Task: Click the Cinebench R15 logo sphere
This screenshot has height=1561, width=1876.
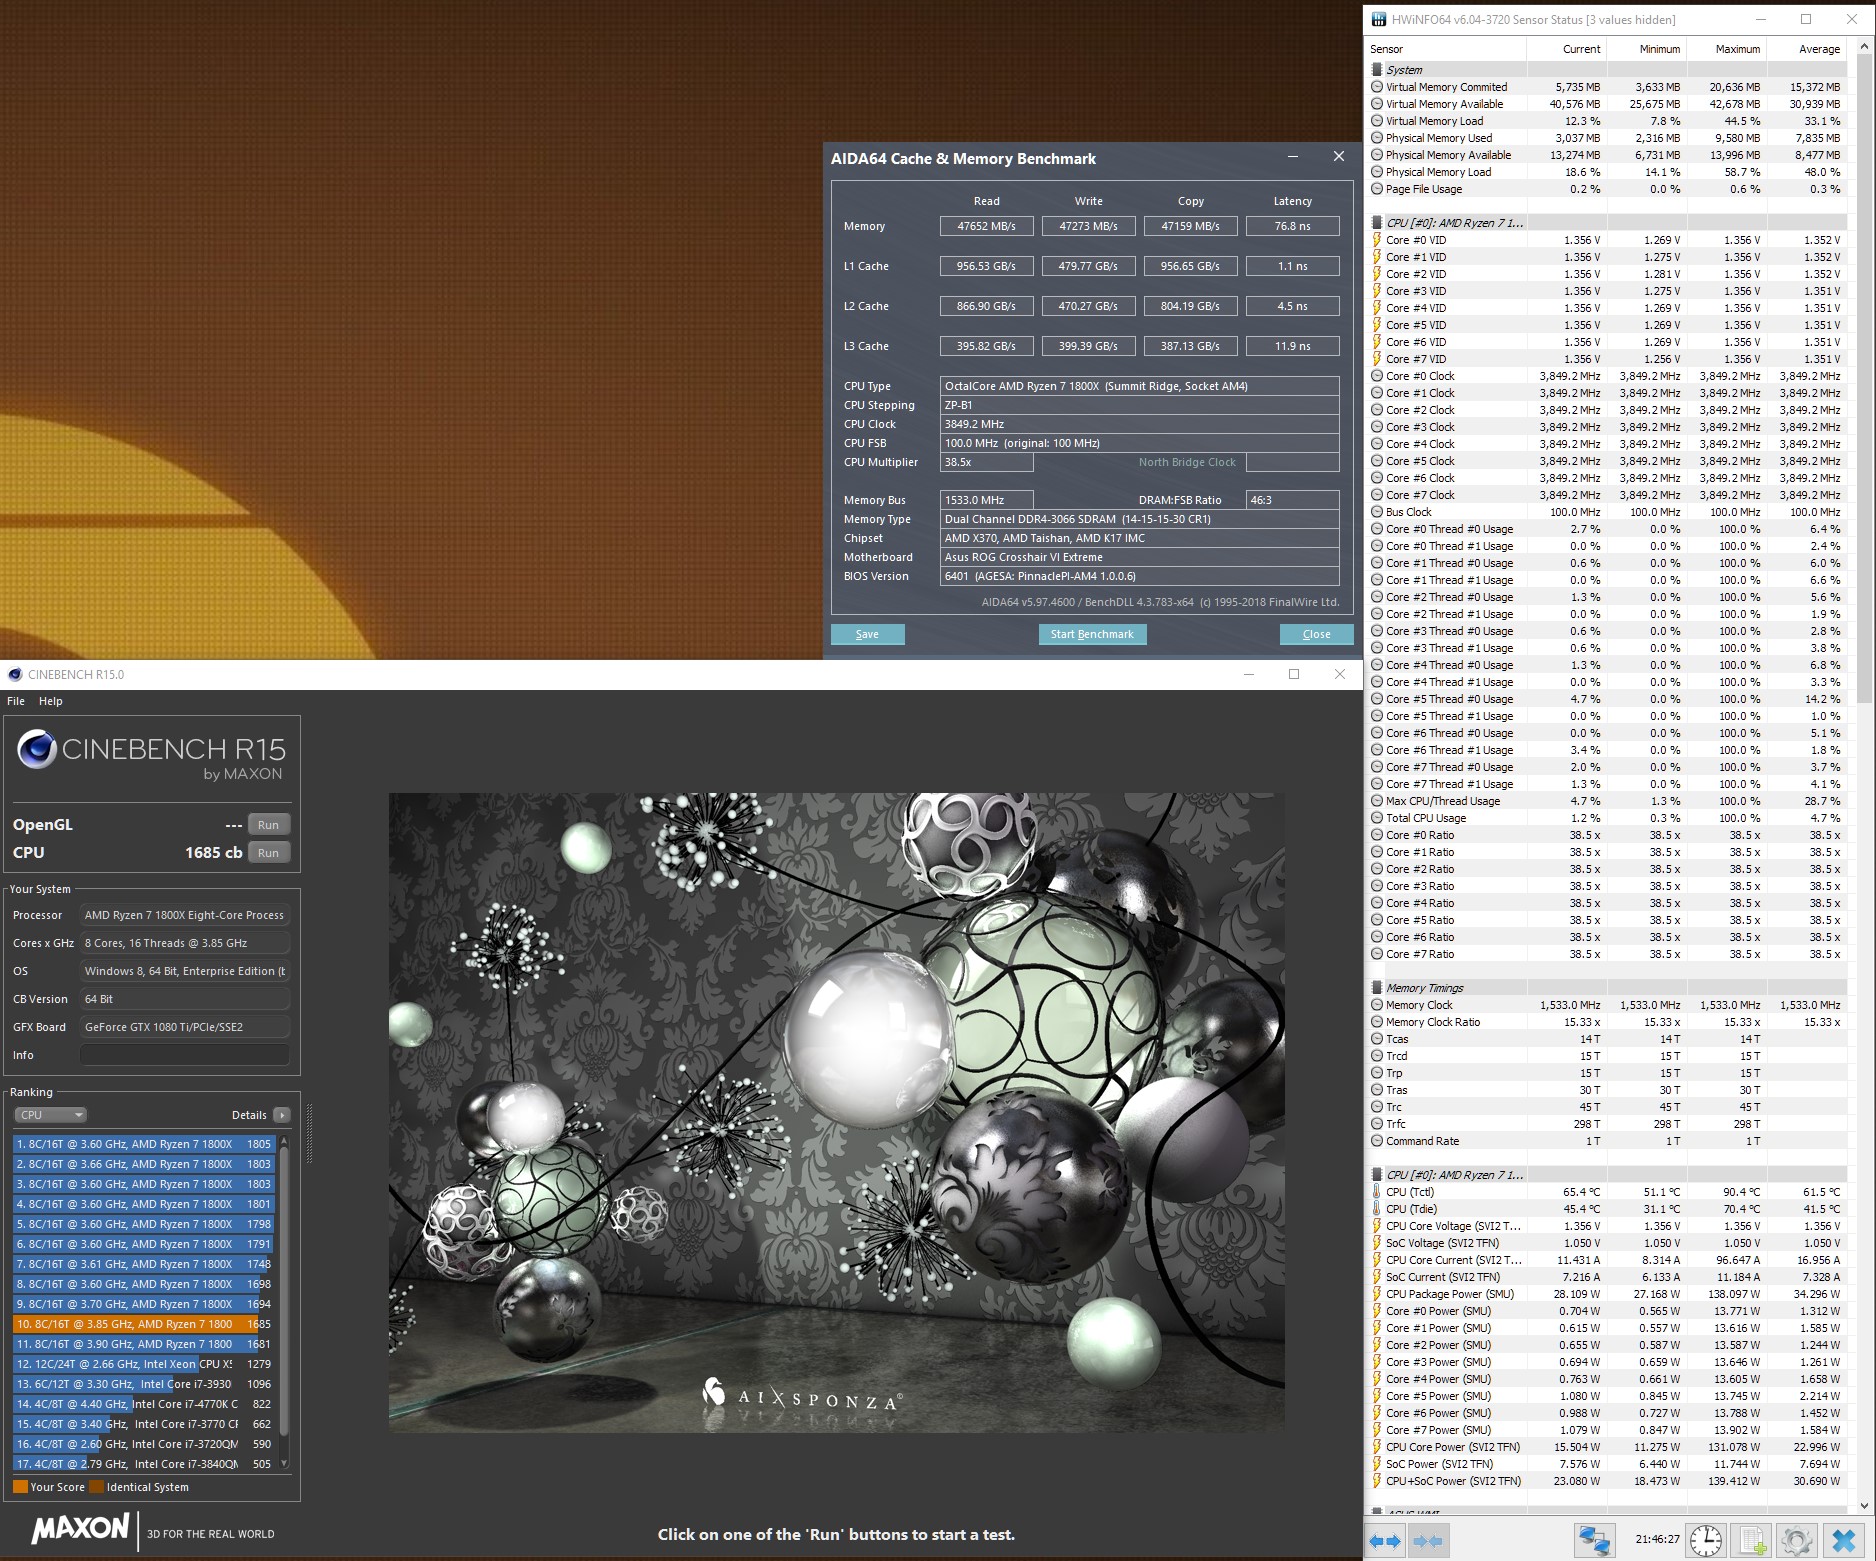Action: click(37, 750)
